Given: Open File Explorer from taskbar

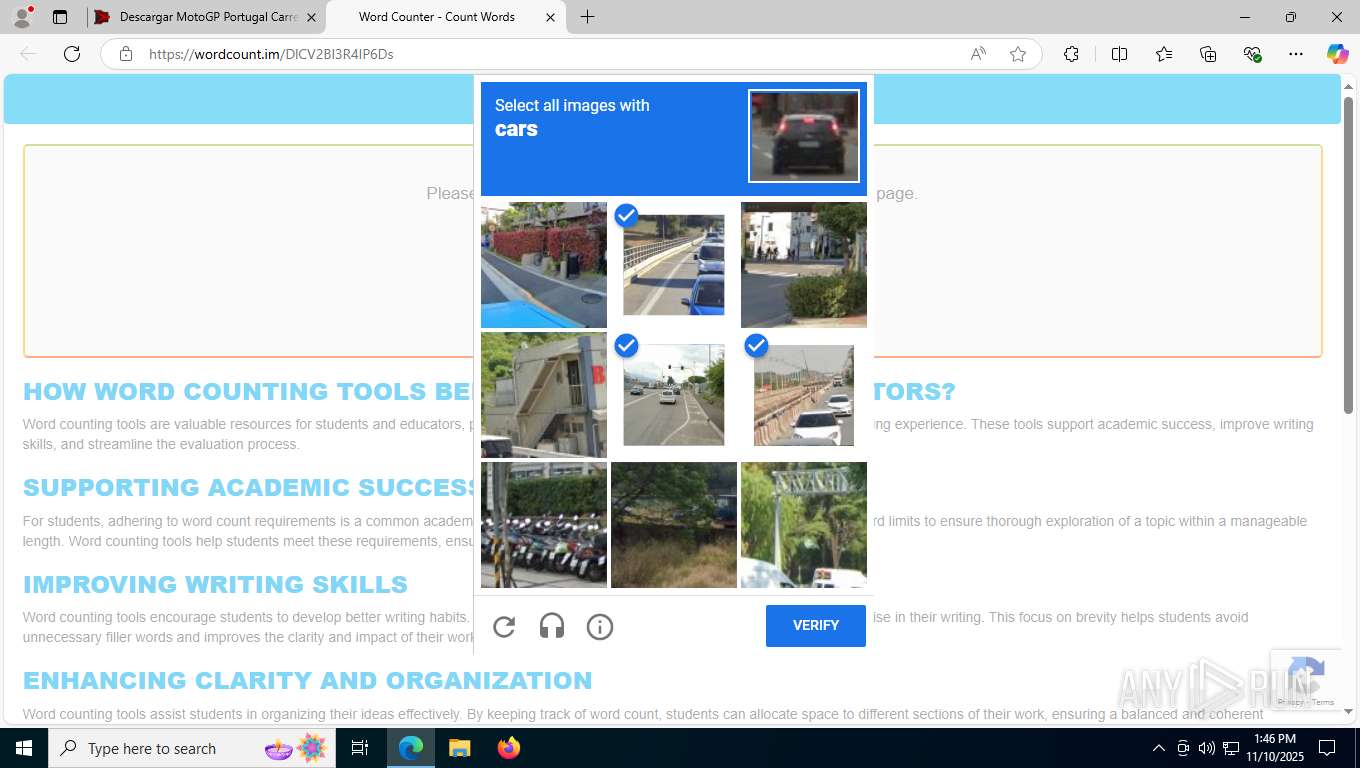Looking at the screenshot, I should coord(459,748).
